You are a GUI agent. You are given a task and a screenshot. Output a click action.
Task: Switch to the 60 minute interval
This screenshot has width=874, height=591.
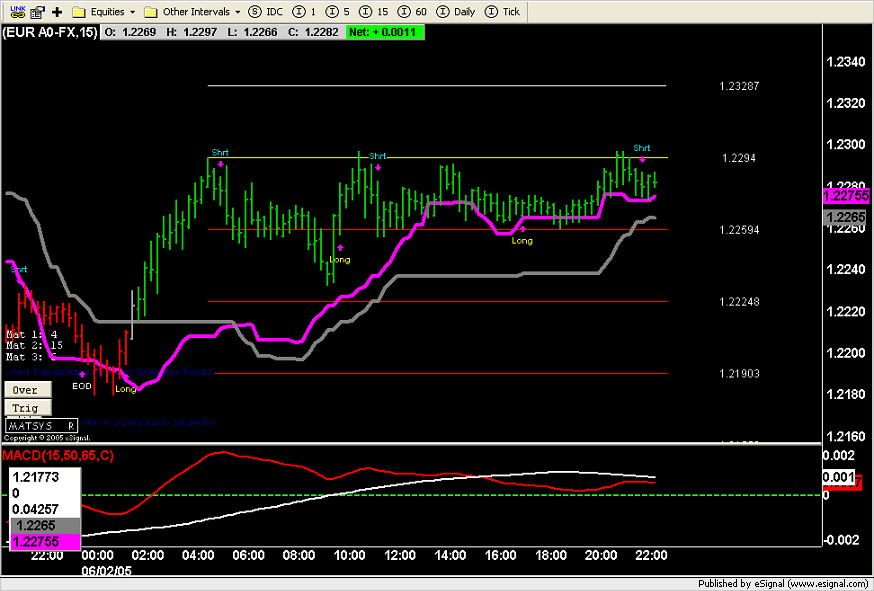(413, 11)
